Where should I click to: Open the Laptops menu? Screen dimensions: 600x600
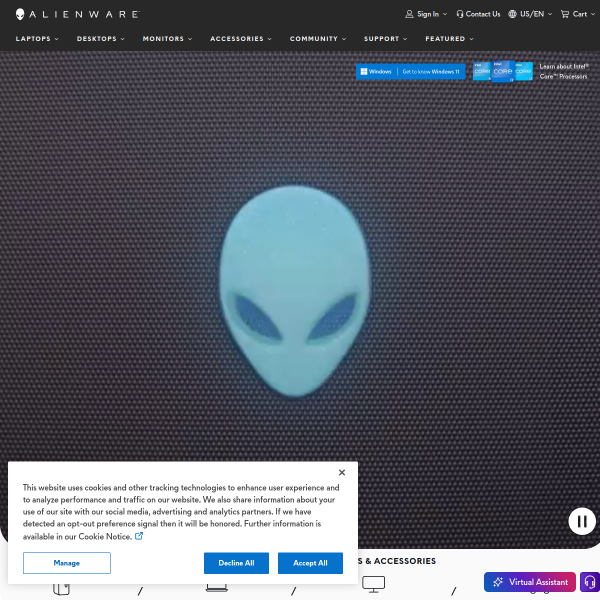[37, 39]
